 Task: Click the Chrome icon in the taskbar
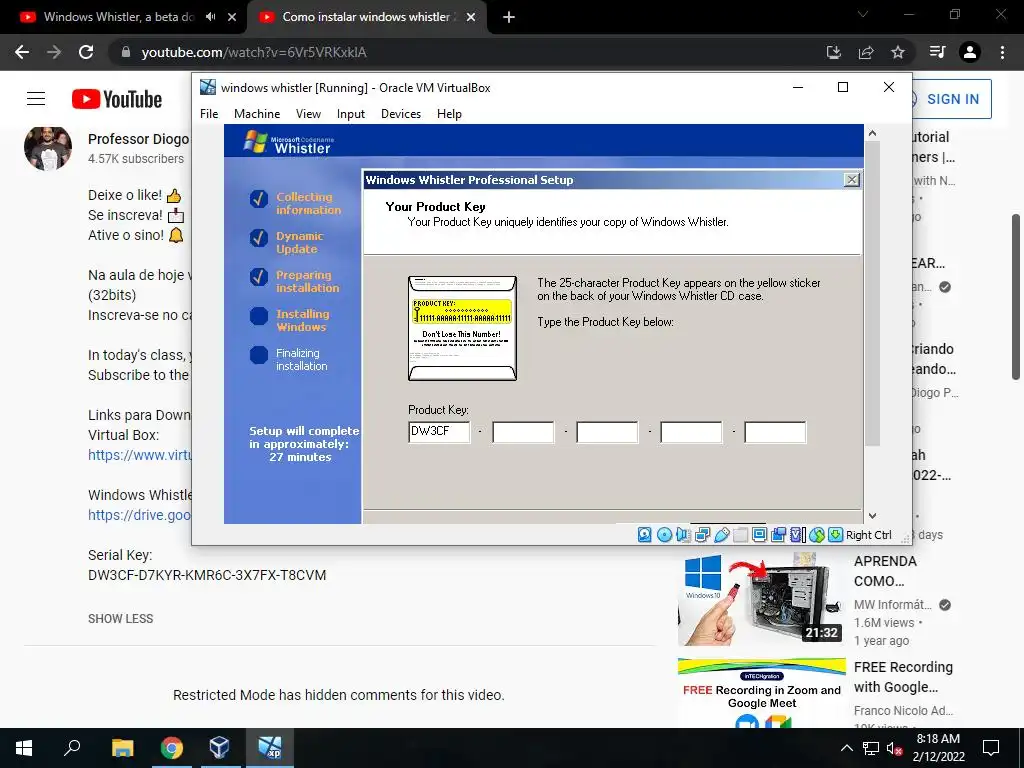pyautogui.click(x=171, y=748)
